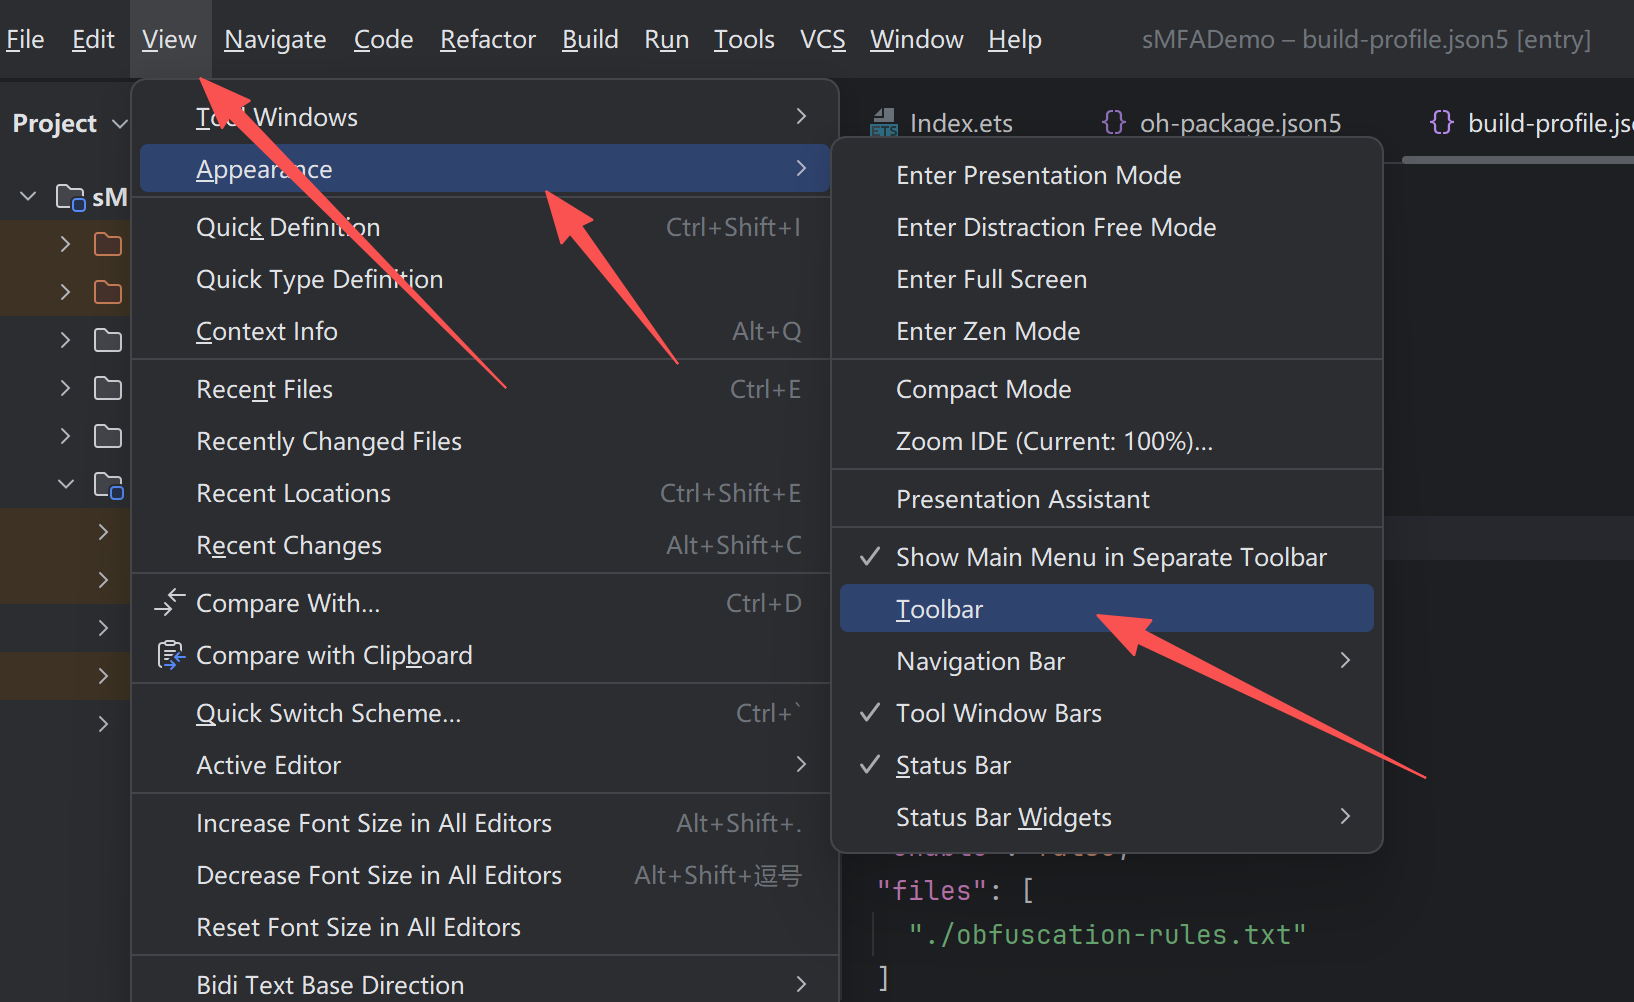
Task: Switch to the Index.ets tab
Action: click(x=942, y=123)
